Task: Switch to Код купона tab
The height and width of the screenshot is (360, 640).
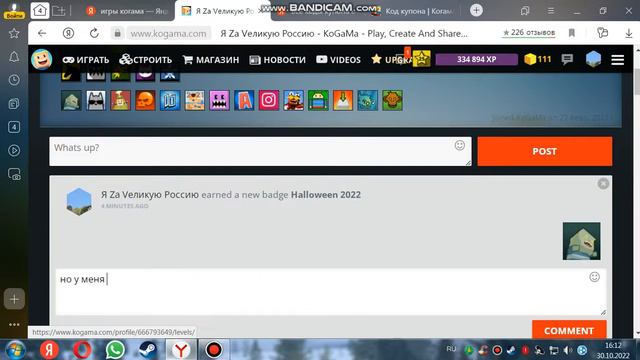Action: pyautogui.click(x=412, y=11)
